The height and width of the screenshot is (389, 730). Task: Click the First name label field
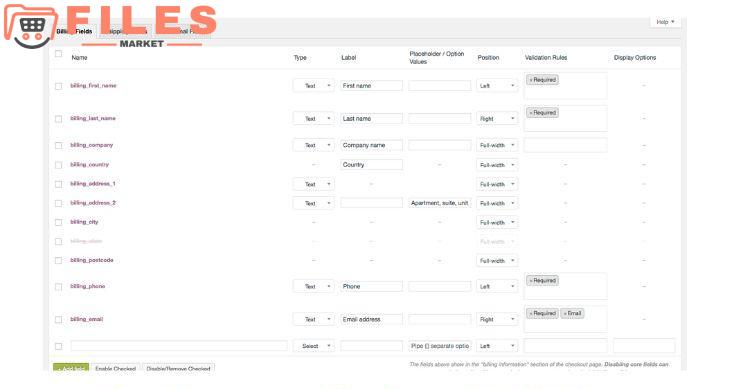371,86
